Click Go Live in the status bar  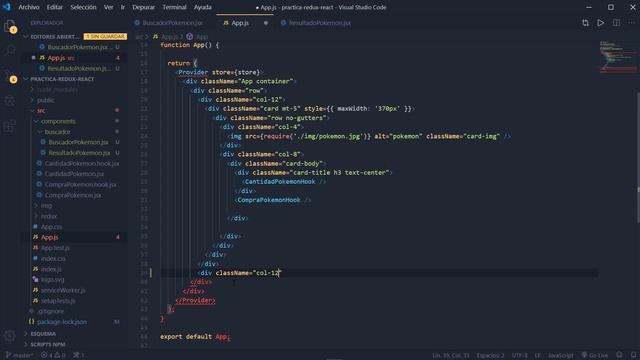595,355
